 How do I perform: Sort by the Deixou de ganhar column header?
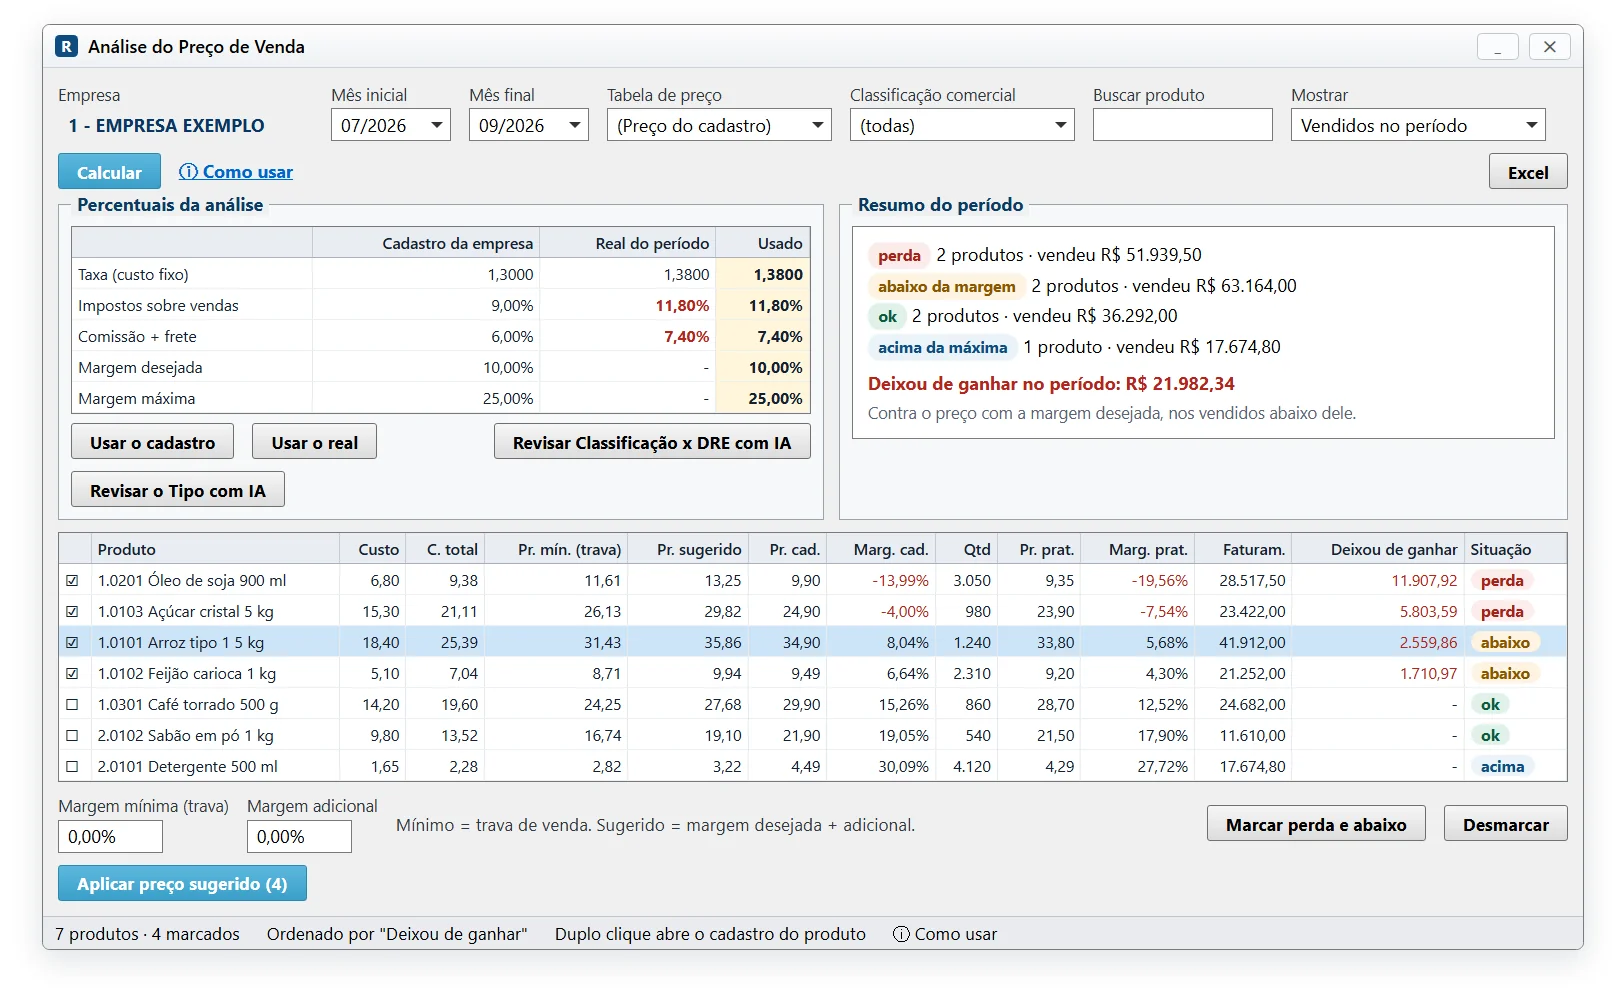click(1378, 549)
